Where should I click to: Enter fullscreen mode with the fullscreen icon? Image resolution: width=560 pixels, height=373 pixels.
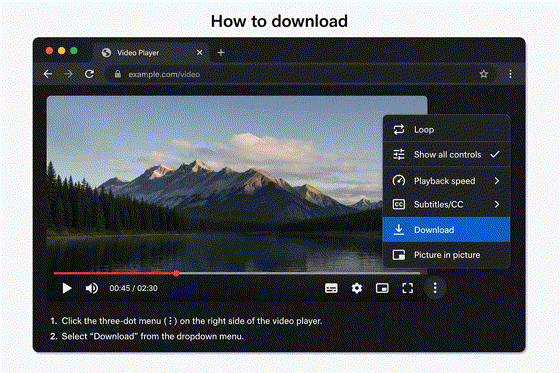coord(408,288)
